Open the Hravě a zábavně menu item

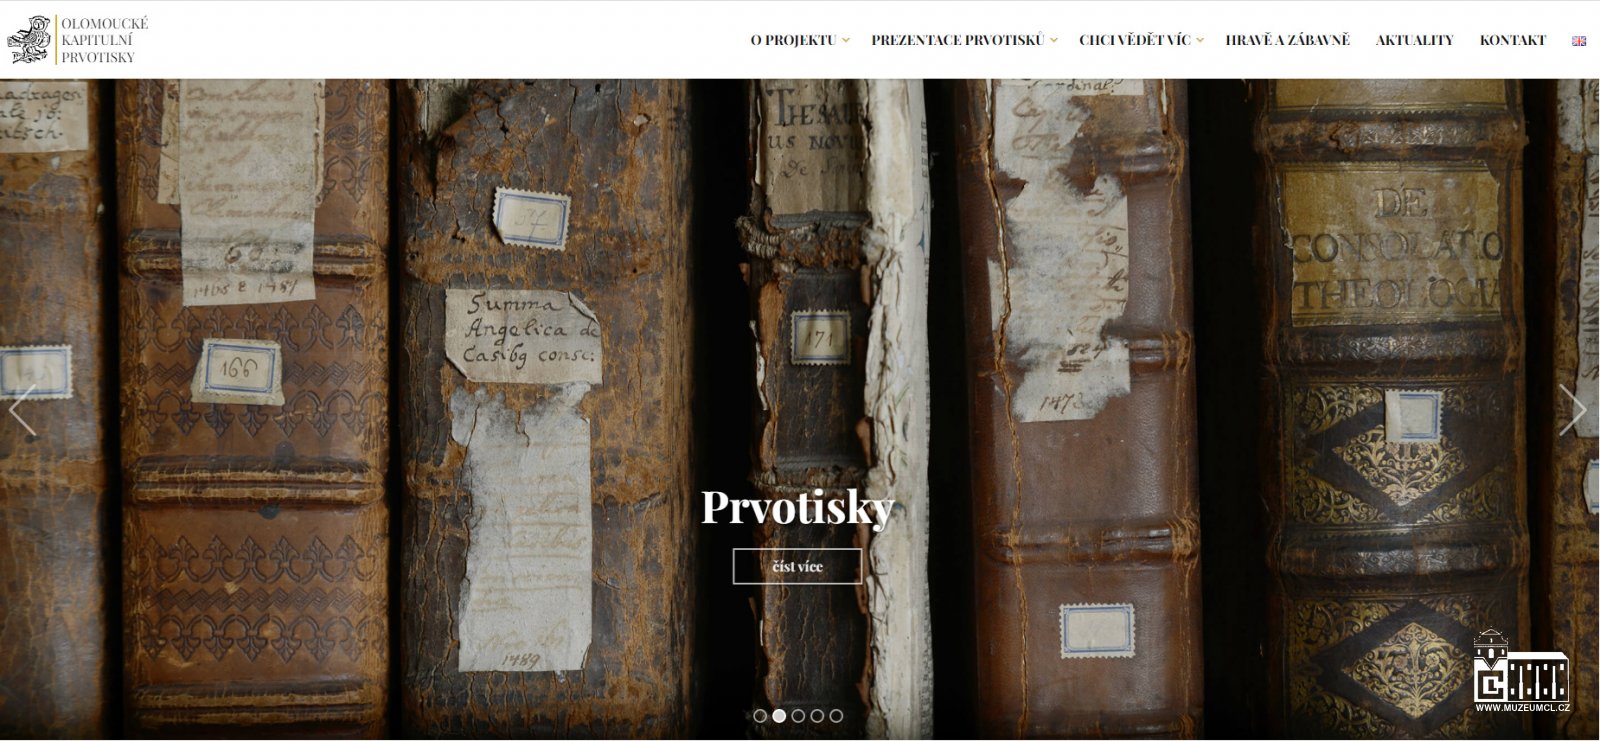click(1287, 40)
